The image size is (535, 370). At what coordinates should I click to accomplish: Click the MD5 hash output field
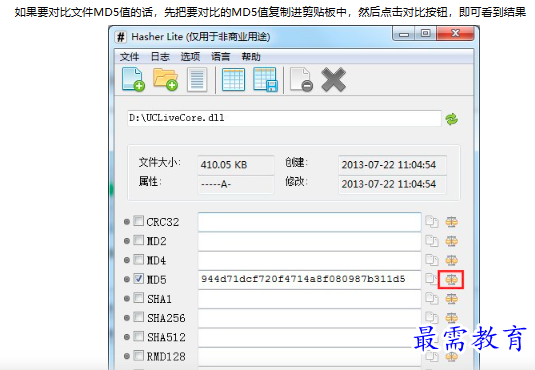[309, 280]
